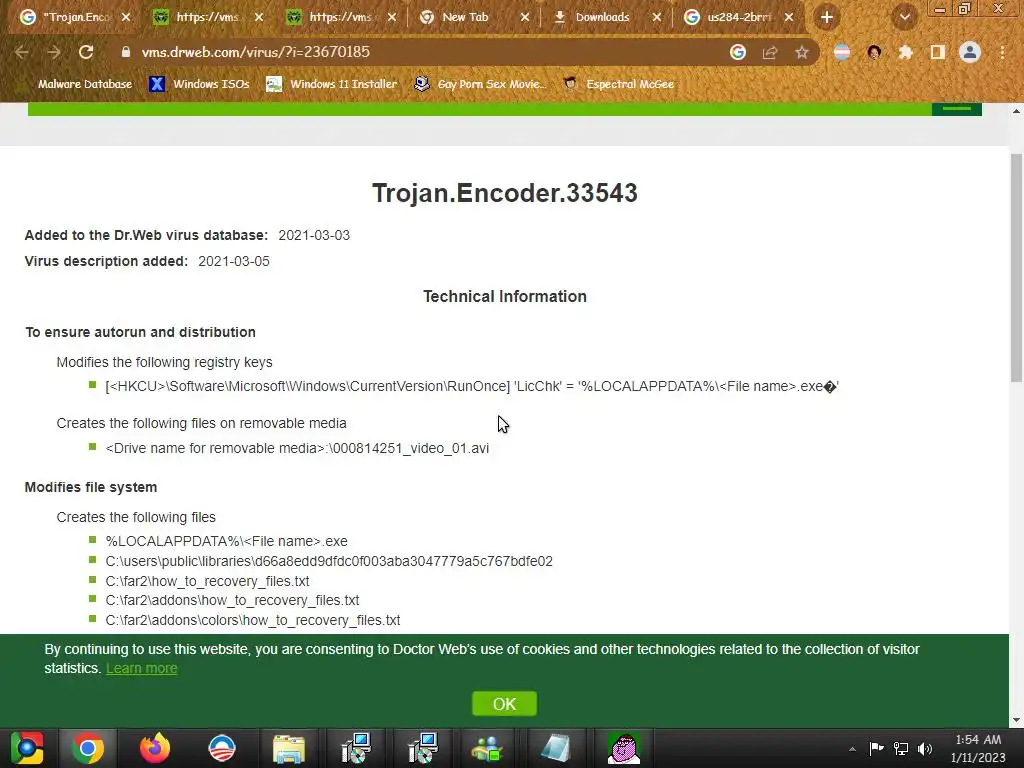Open a new browser tab
This screenshot has width=1024, height=768.
827,18
